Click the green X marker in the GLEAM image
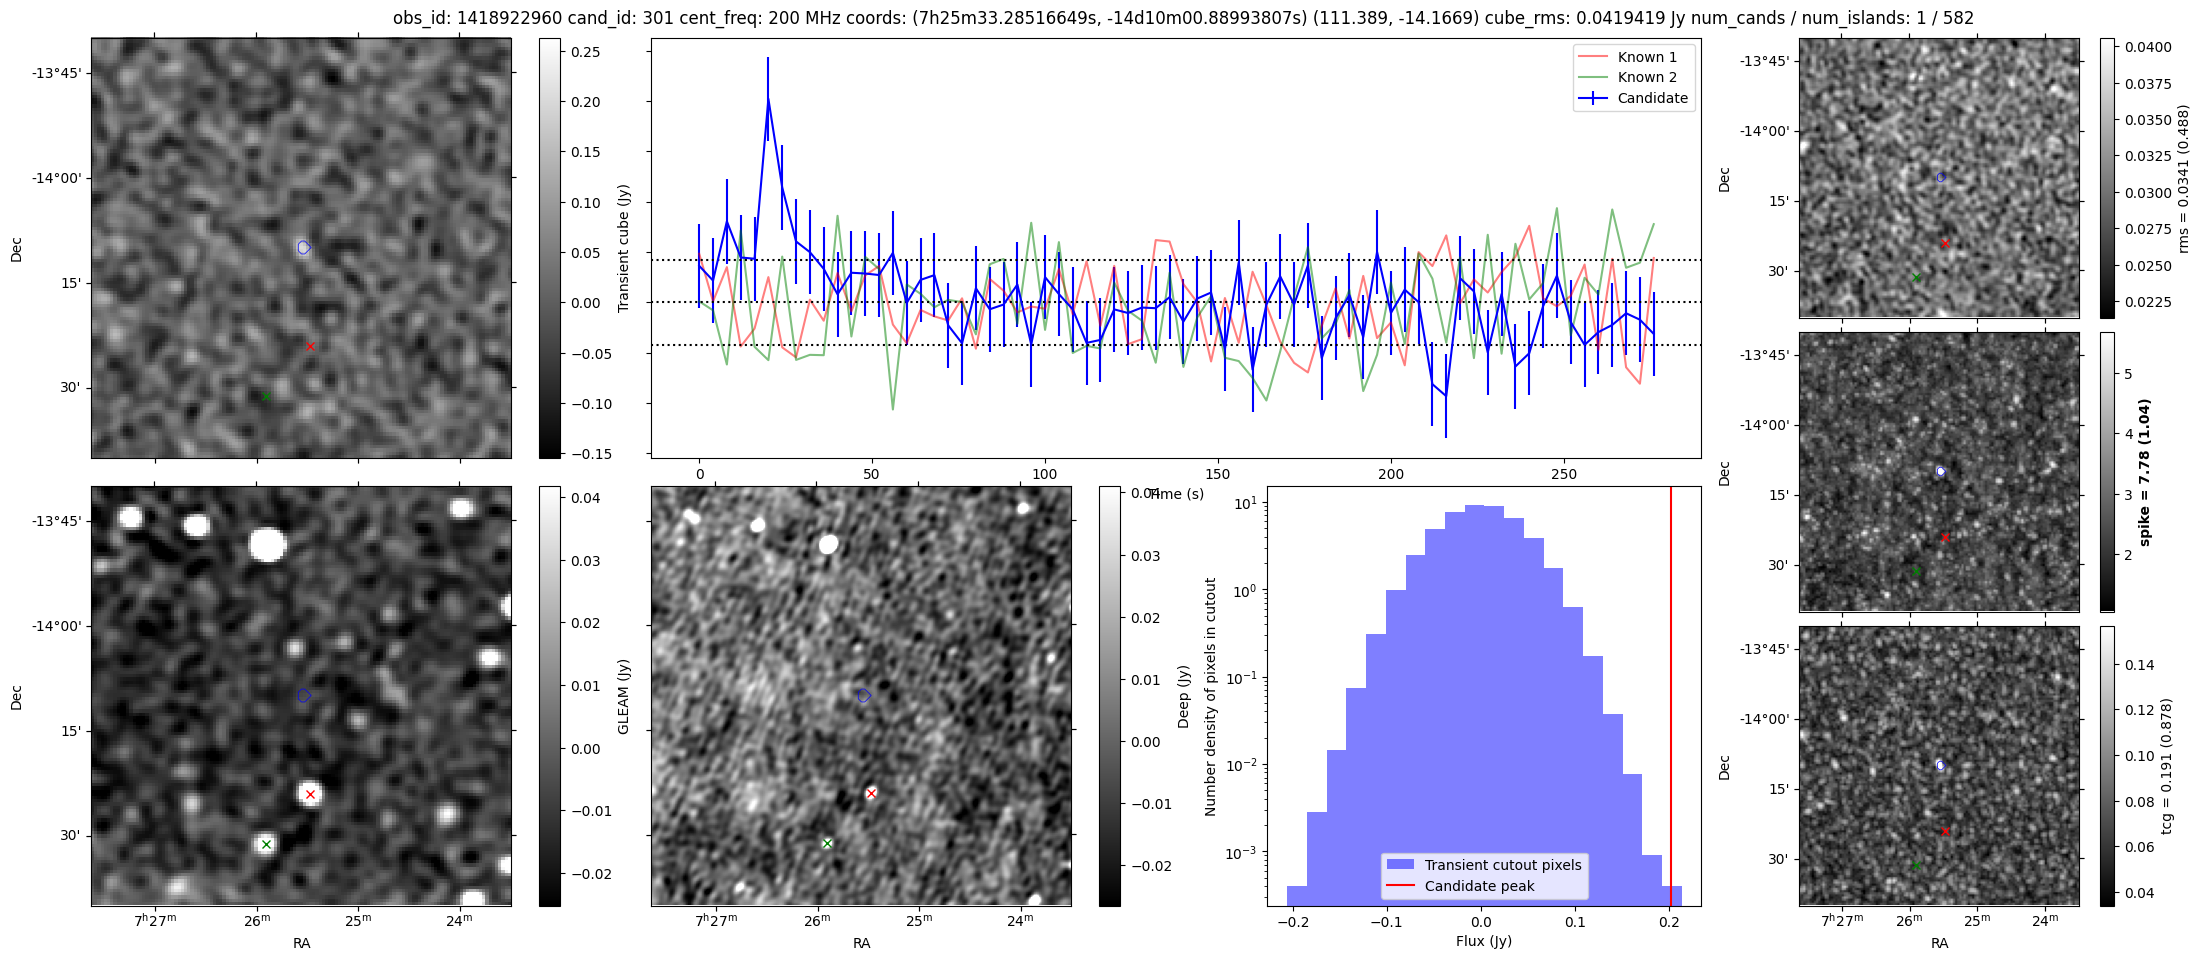 266,845
